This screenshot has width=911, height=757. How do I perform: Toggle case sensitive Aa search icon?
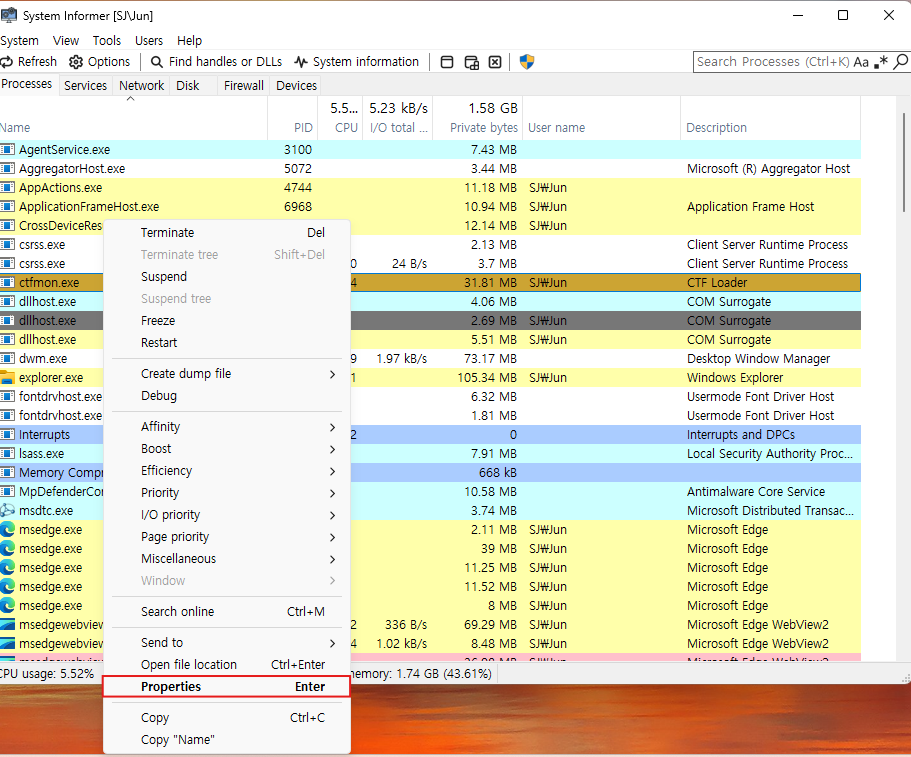tap(861, 62)
